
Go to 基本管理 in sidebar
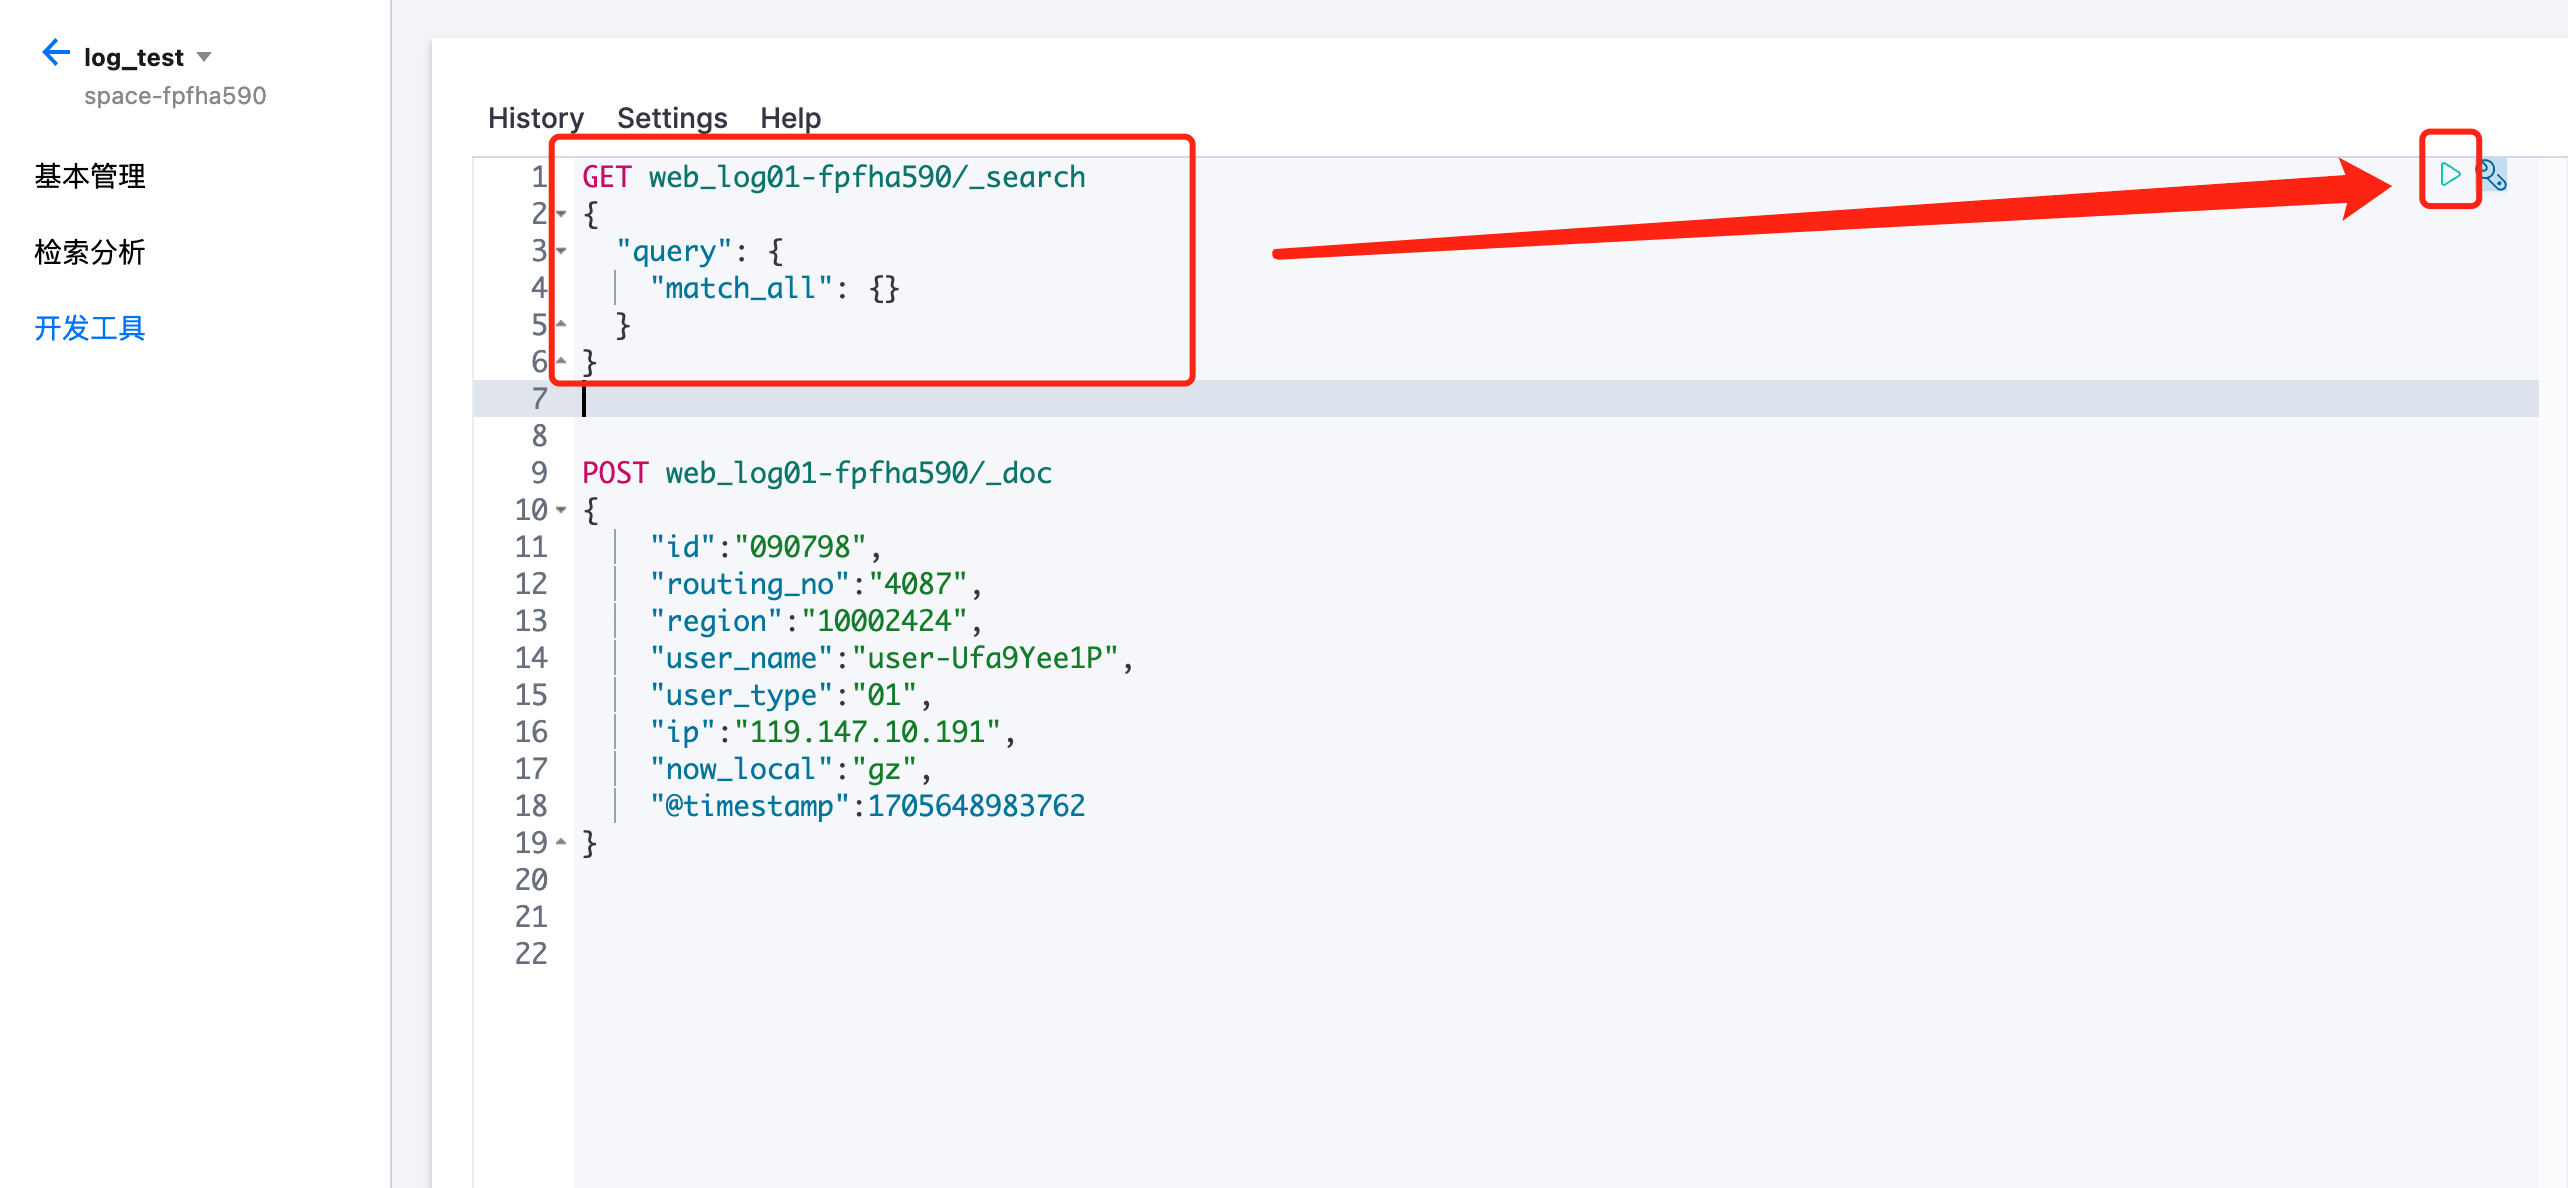90,176
